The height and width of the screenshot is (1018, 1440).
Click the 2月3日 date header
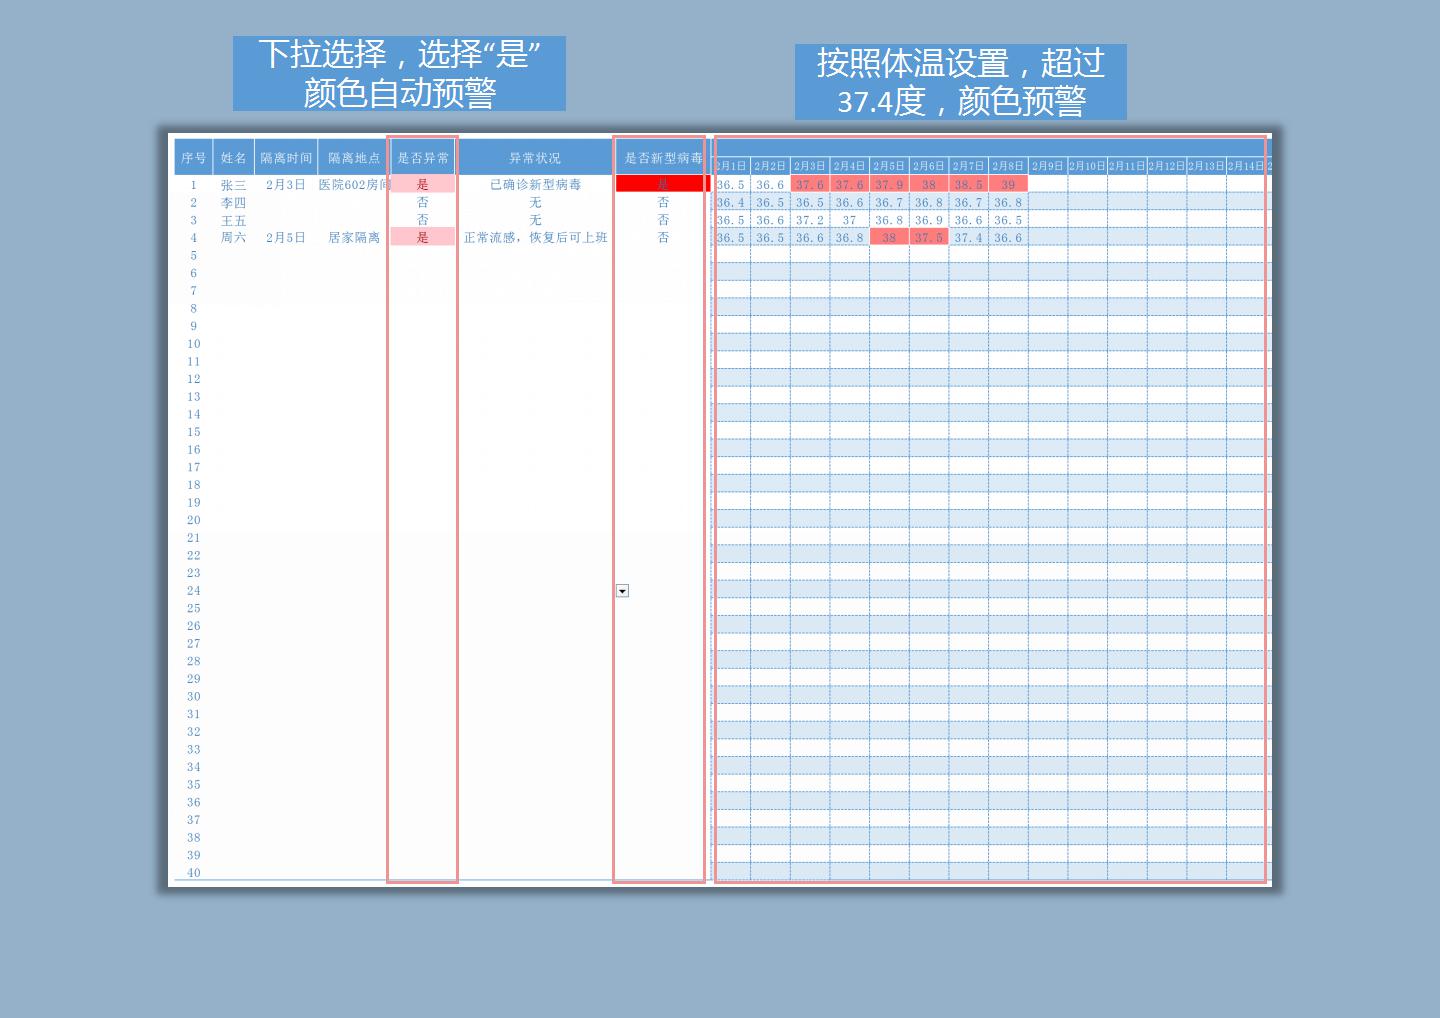810,166
